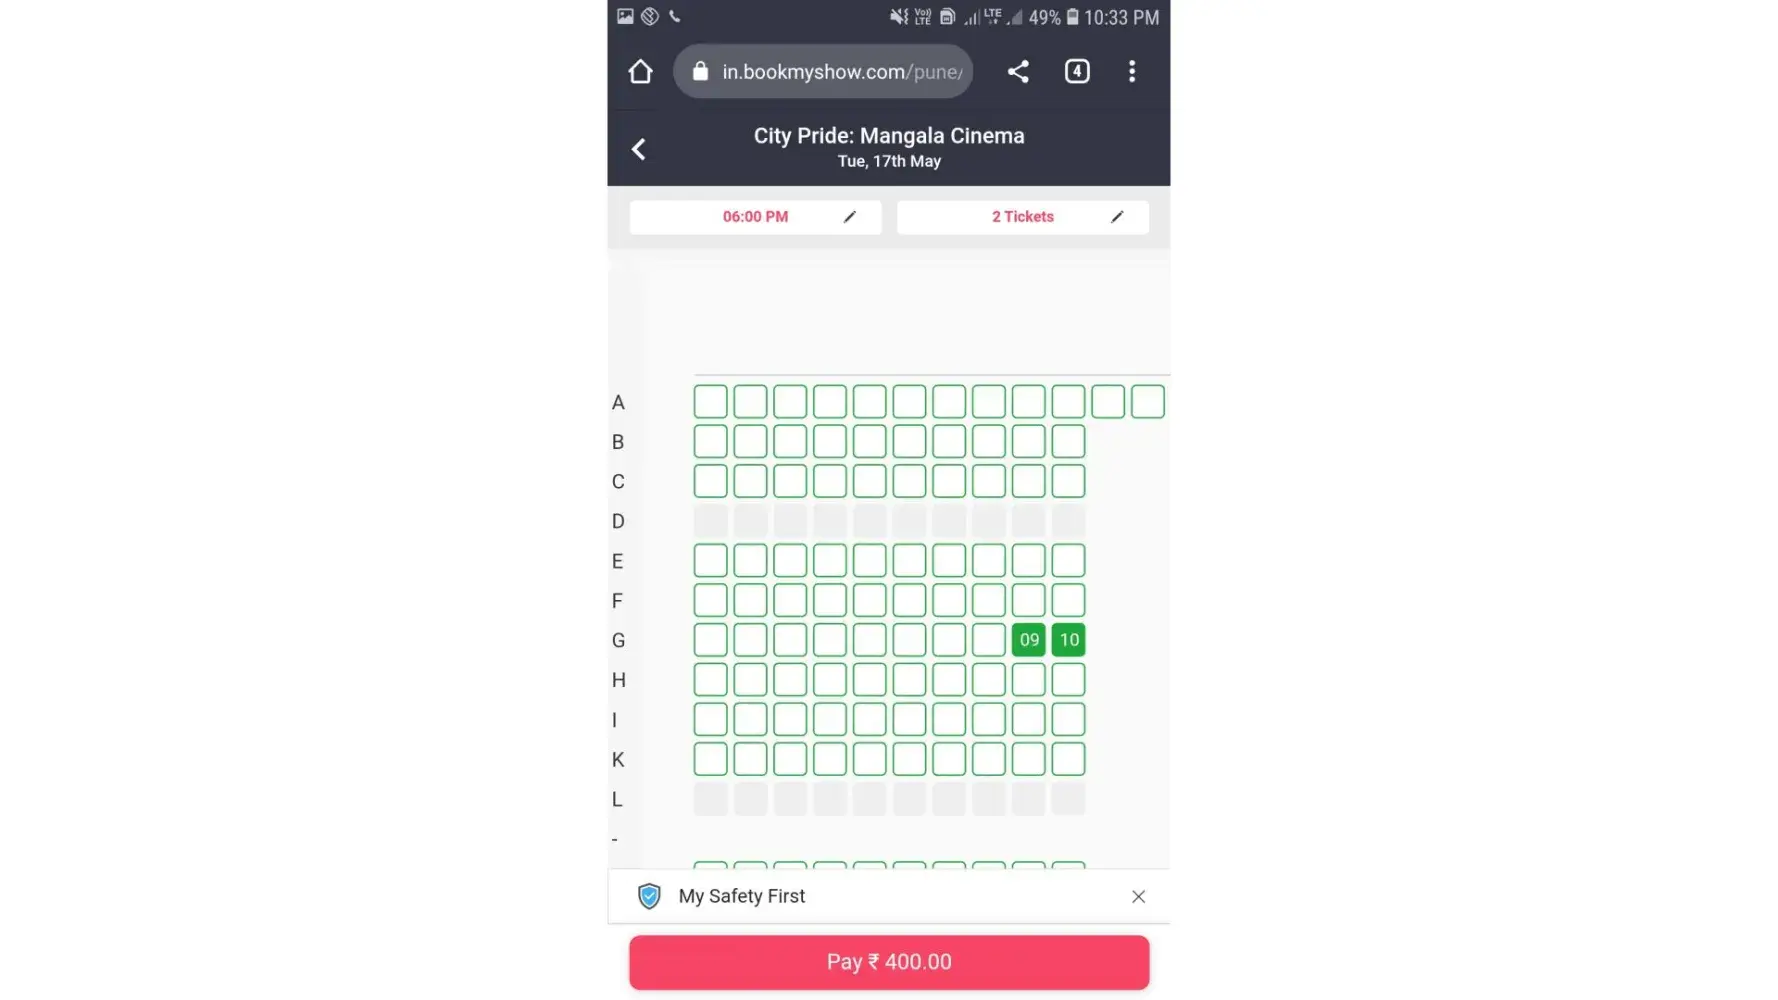
Task: Go back with the left chevron arrow
Action: point(639,150)
